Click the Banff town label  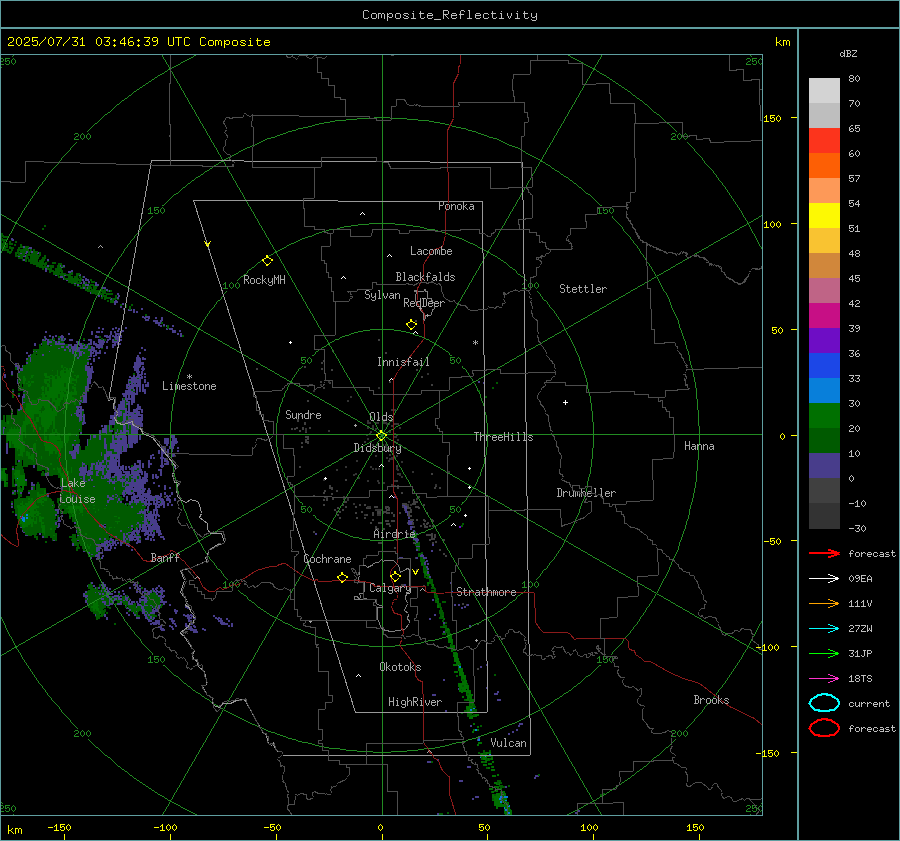[x=165, y=557]
